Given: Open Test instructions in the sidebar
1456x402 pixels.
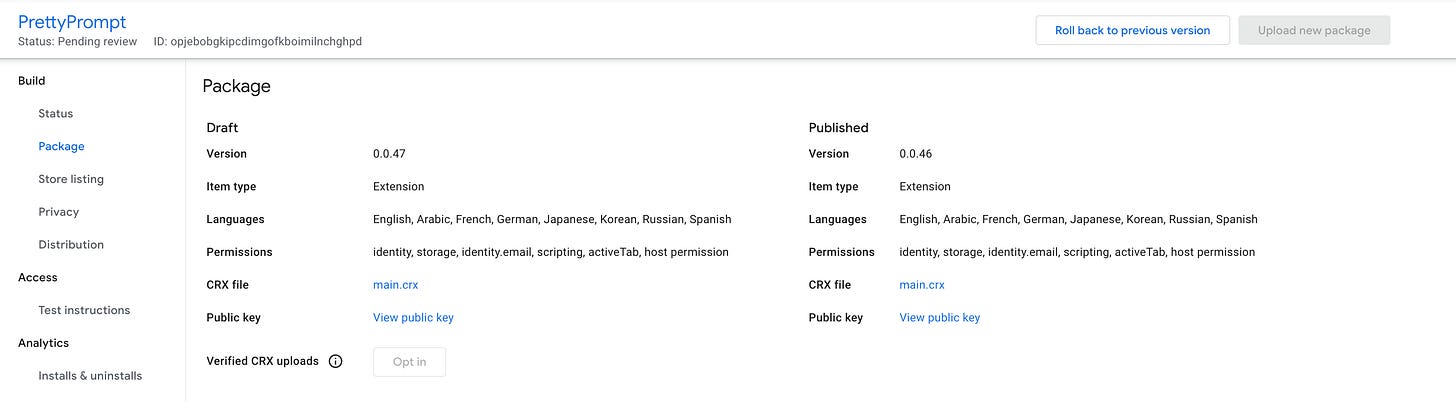Looking at the screenshot, I should click(x=84, y=310).
